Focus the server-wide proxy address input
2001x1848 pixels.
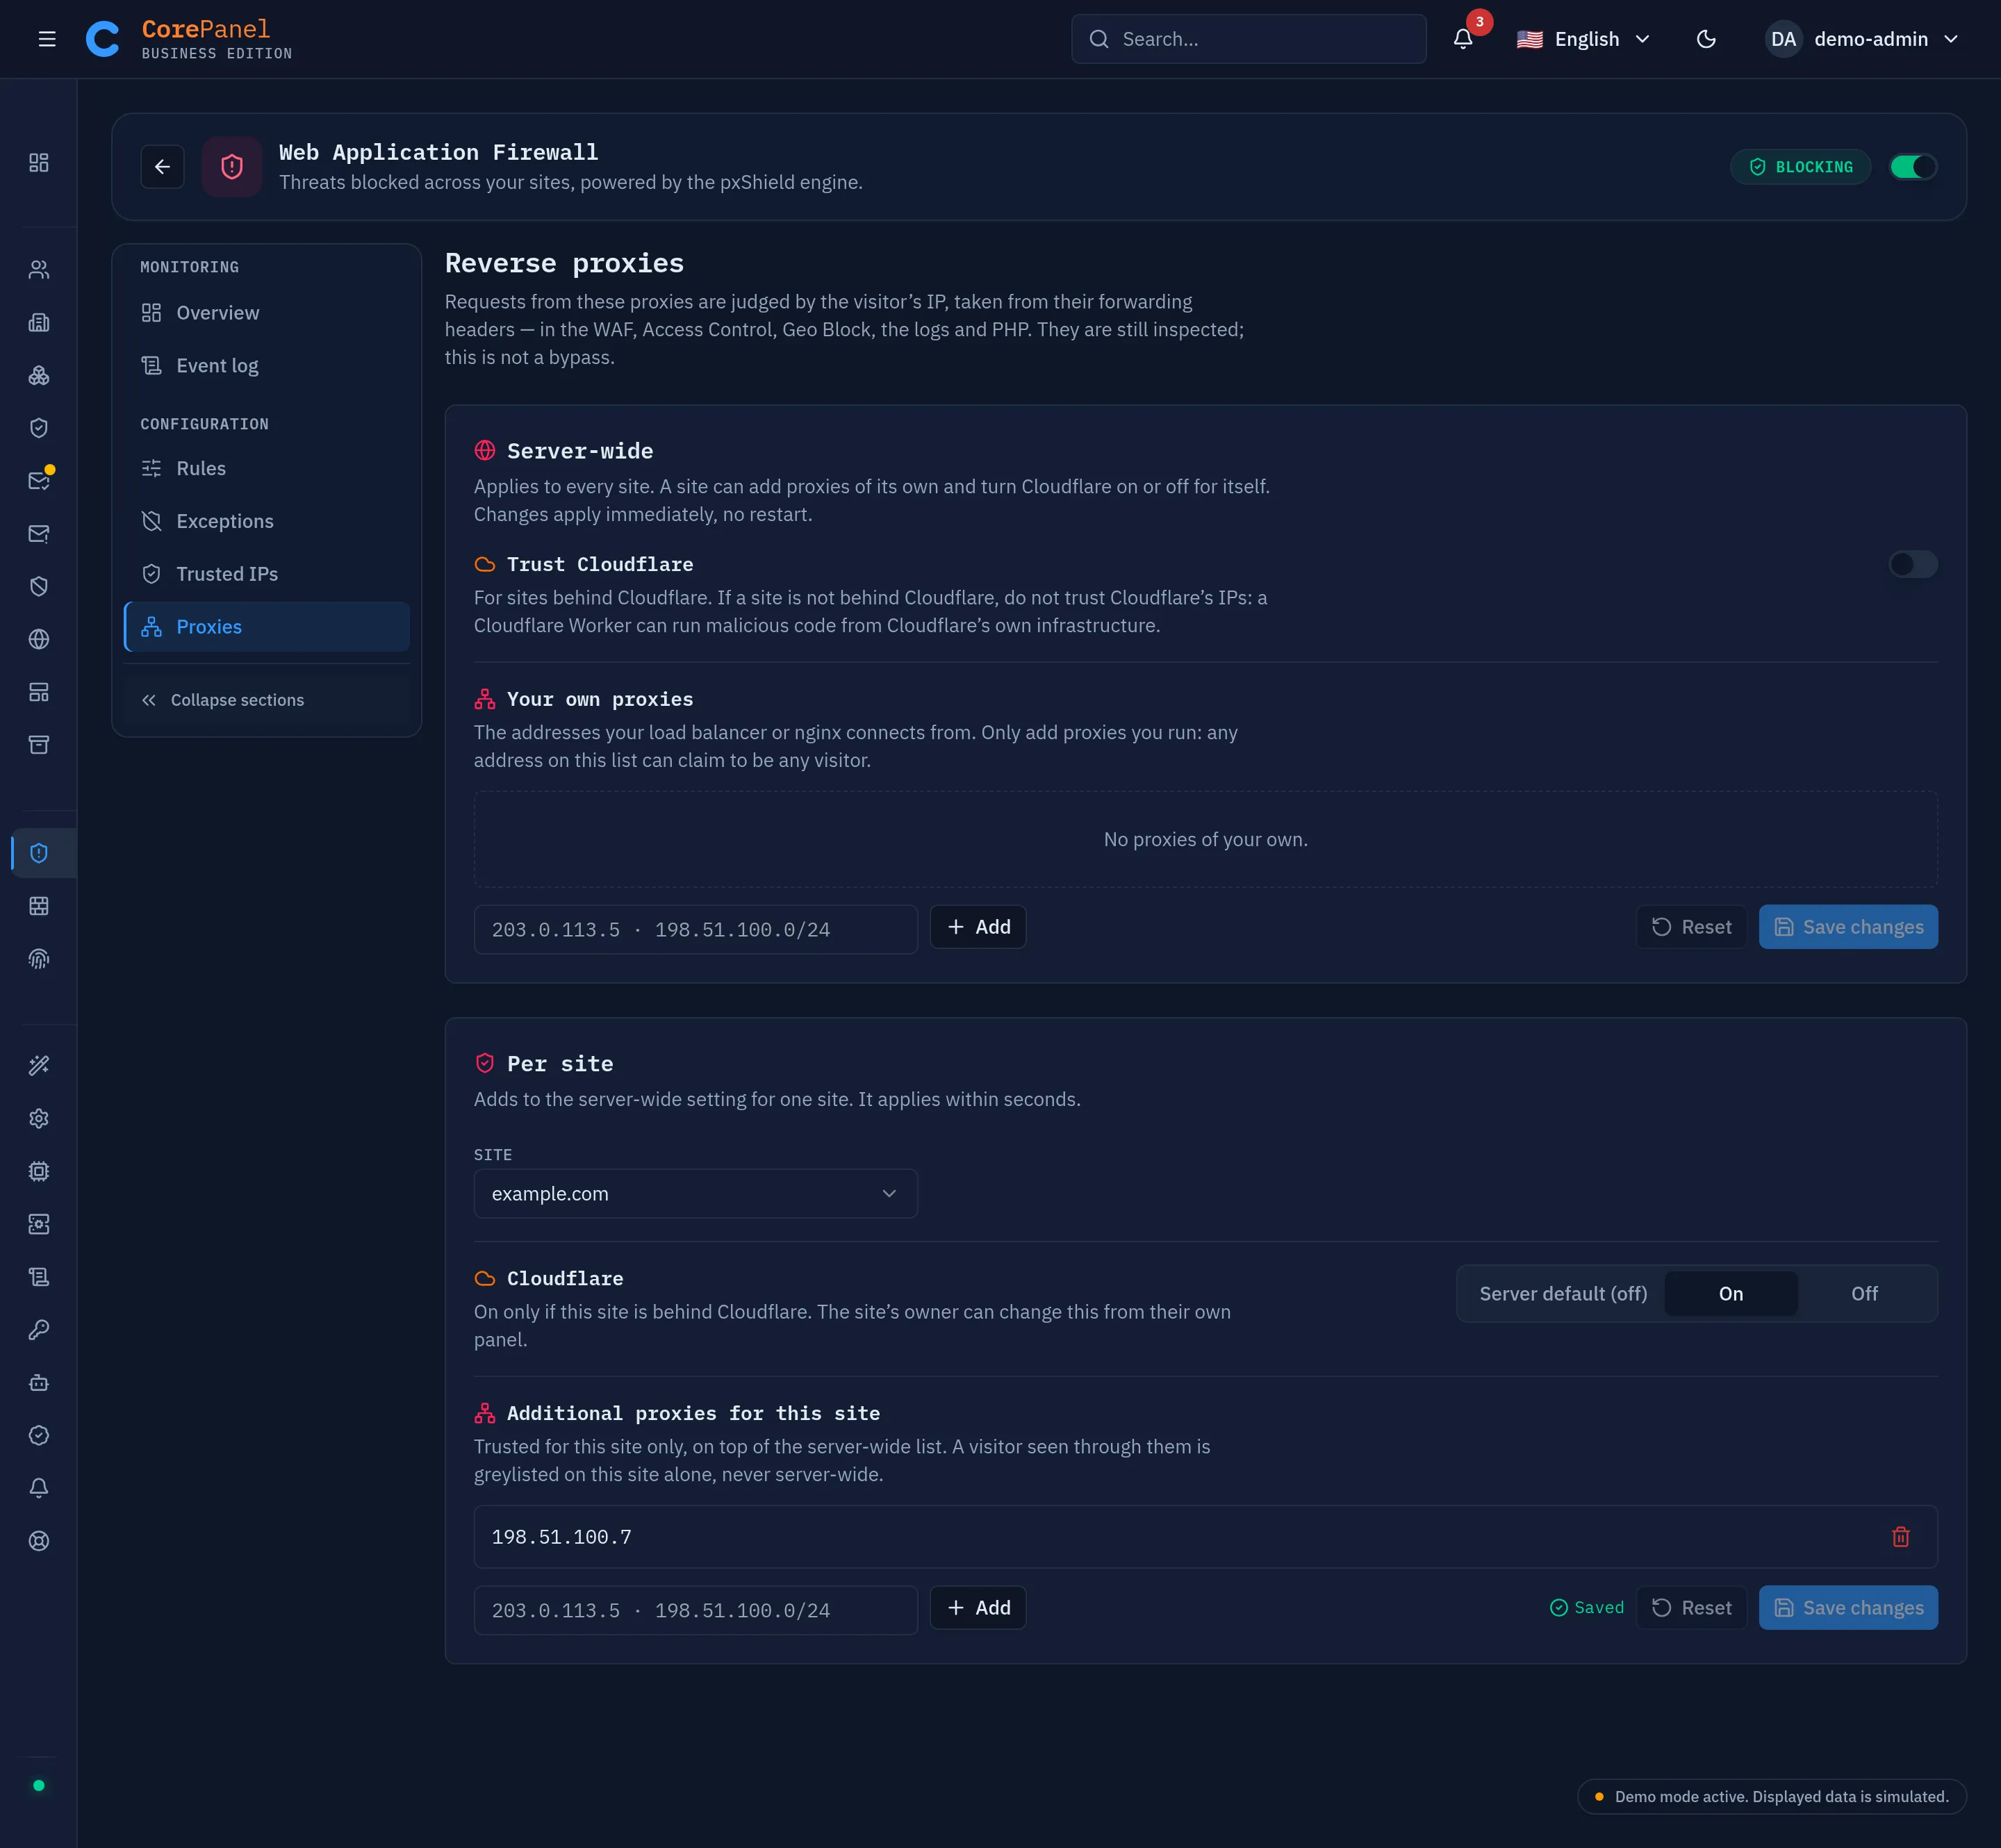coord(695,929)
